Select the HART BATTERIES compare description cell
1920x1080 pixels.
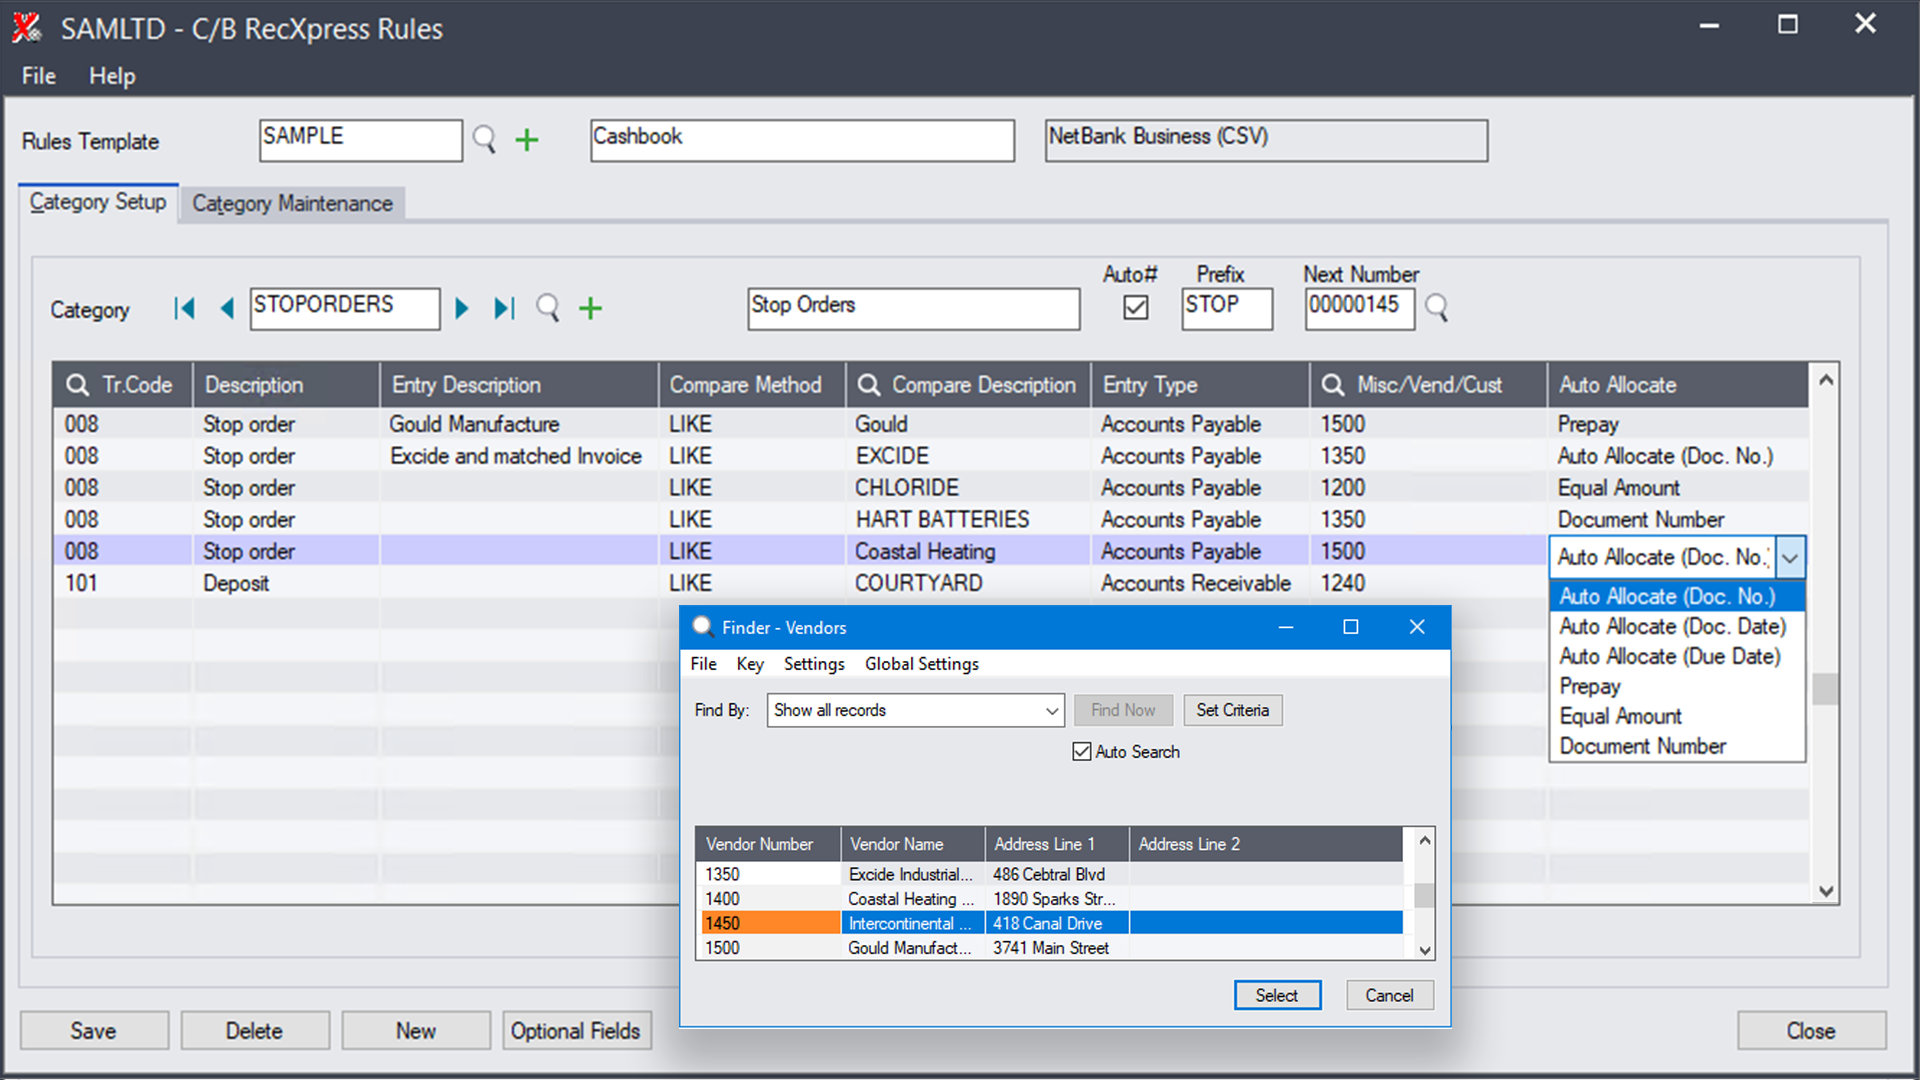coord(968,520)
